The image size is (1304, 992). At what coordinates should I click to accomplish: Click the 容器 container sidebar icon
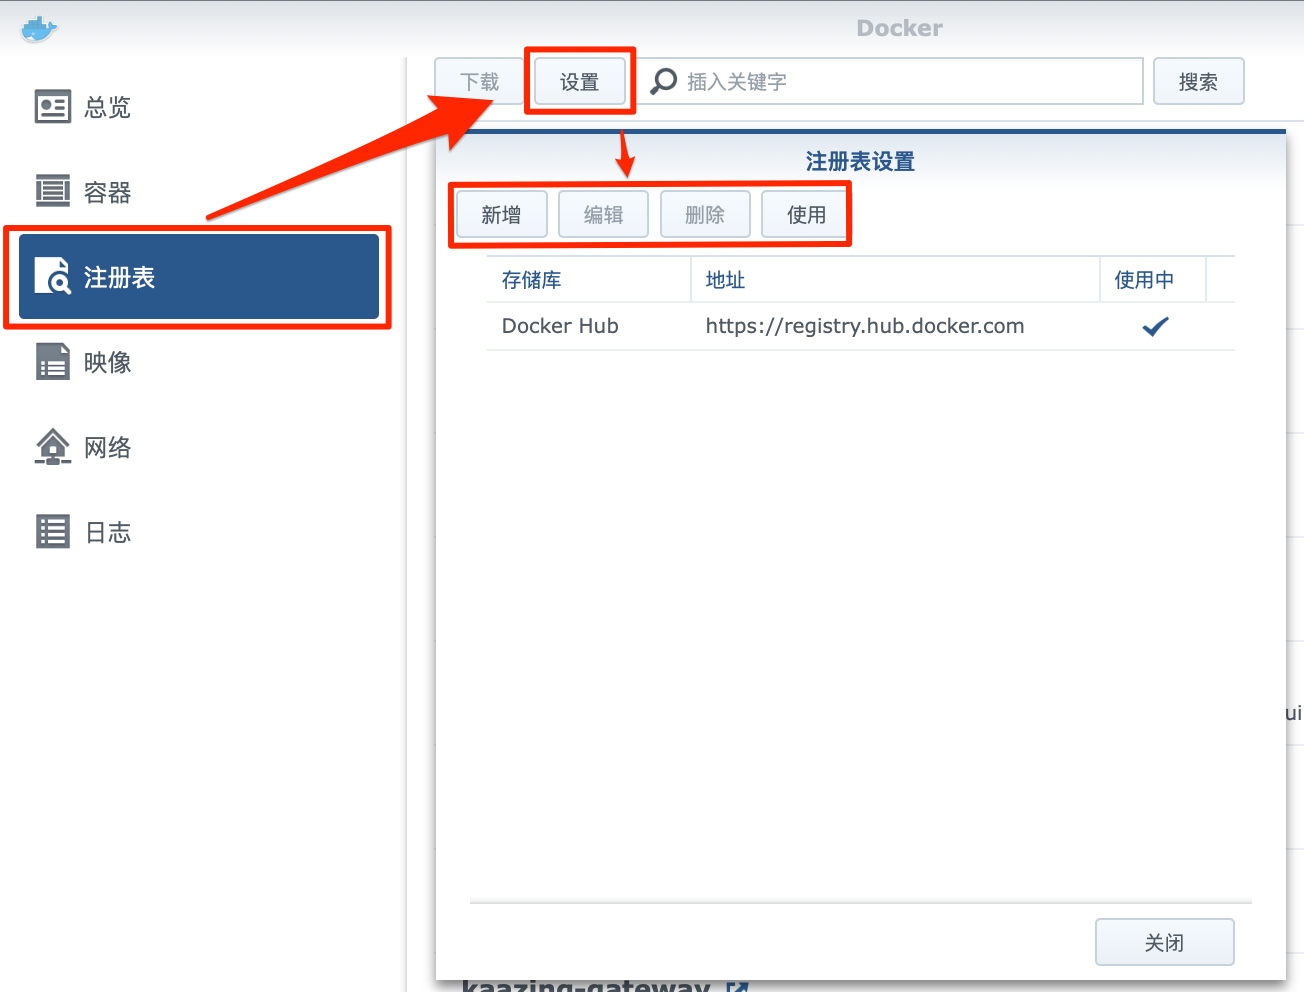[53, 190]
